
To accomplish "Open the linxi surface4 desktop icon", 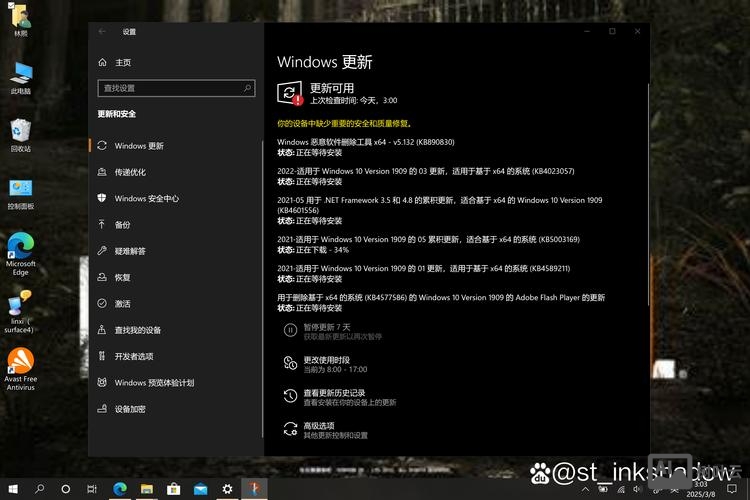I will tap(19, 311).
